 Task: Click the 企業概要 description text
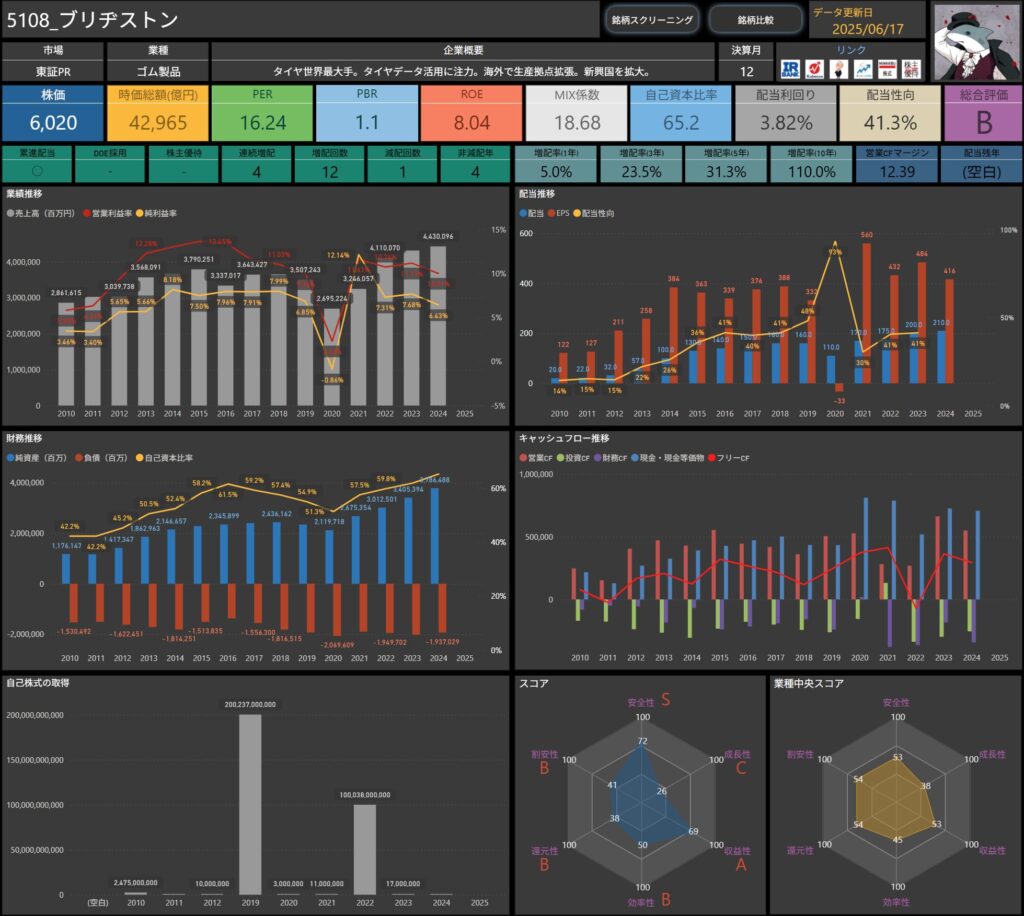pyautogui.click(x=461, y=71)
